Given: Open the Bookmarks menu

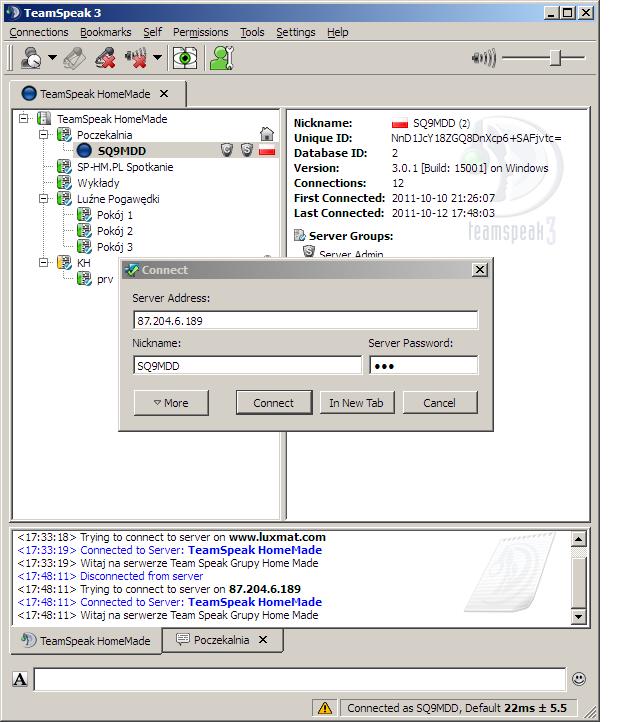Looking at the screenshot, I should (105, 32).
